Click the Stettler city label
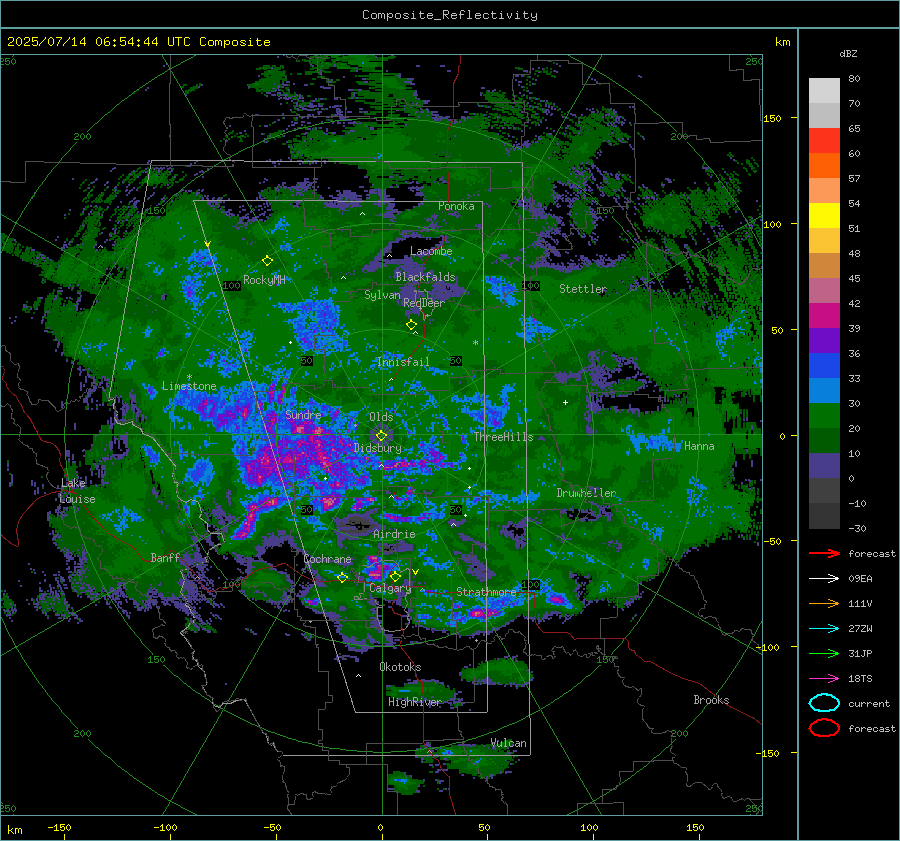The width and height of the screenshot is (900, 841). pos(583,289)
